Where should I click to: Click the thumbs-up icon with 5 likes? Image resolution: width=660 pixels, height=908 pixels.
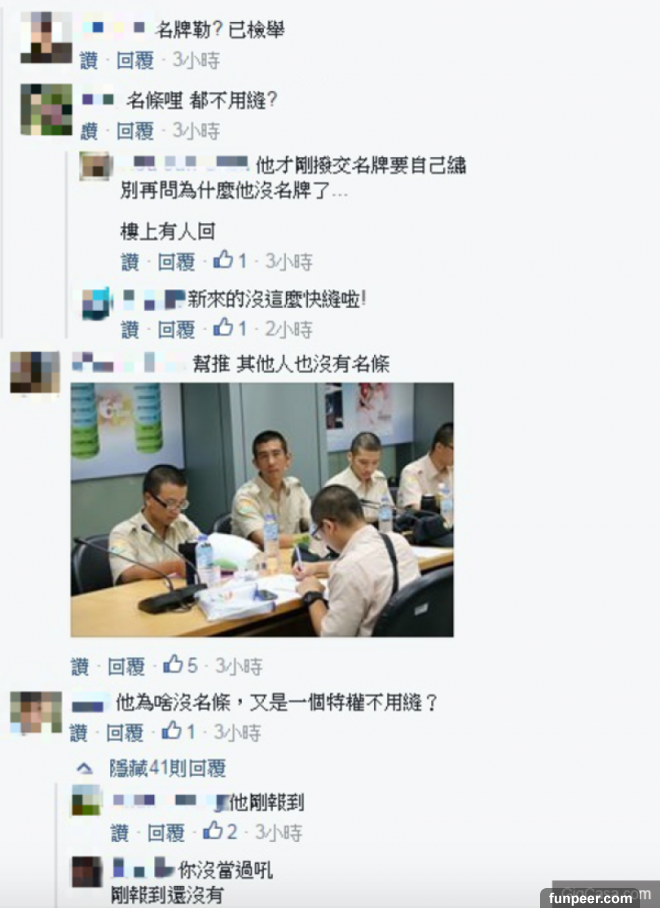(173, 664)
